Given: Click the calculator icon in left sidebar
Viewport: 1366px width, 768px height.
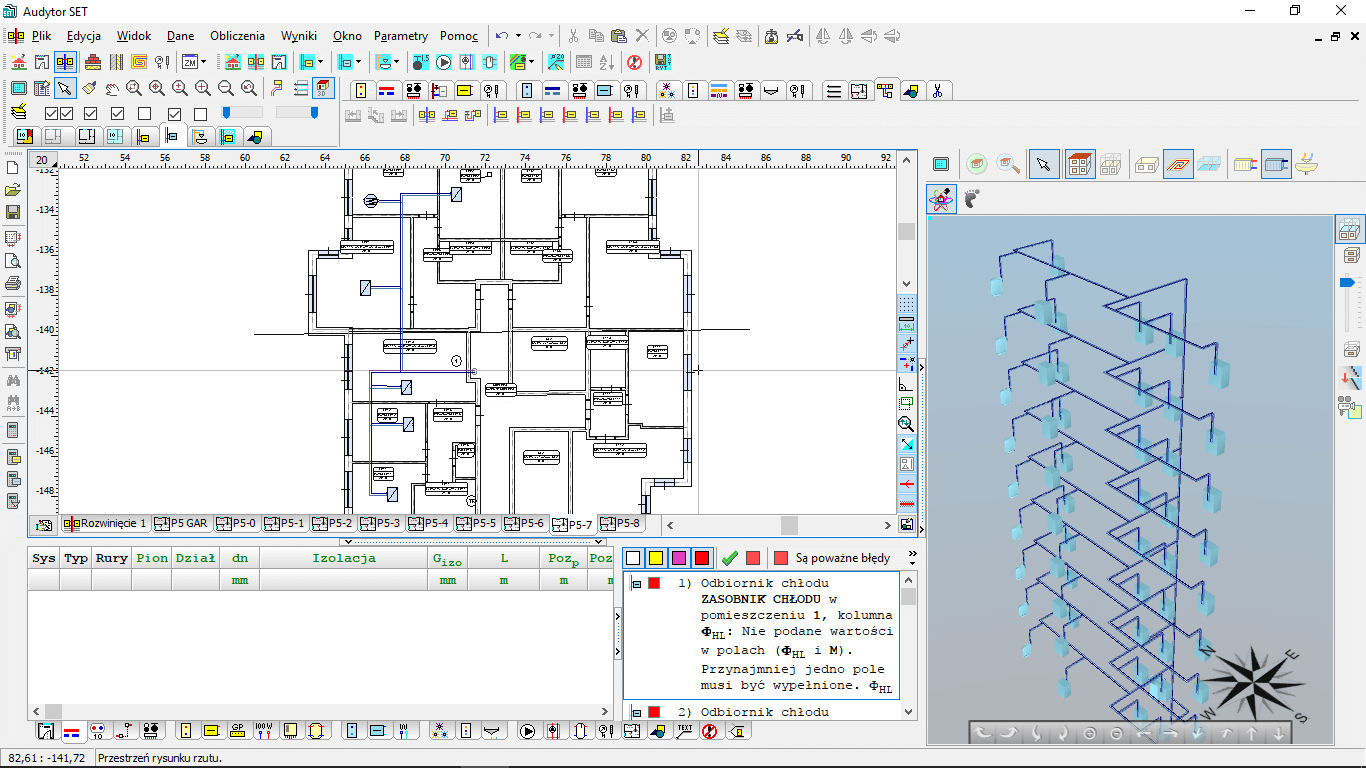Looking at the screenshot, I should (13, 430).
